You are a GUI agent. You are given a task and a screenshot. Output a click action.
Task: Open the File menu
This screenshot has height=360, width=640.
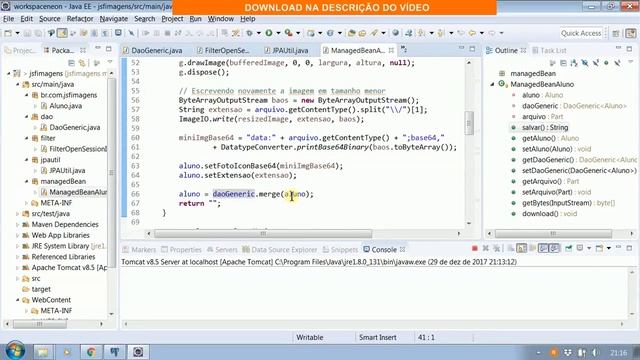pos(8,19)
